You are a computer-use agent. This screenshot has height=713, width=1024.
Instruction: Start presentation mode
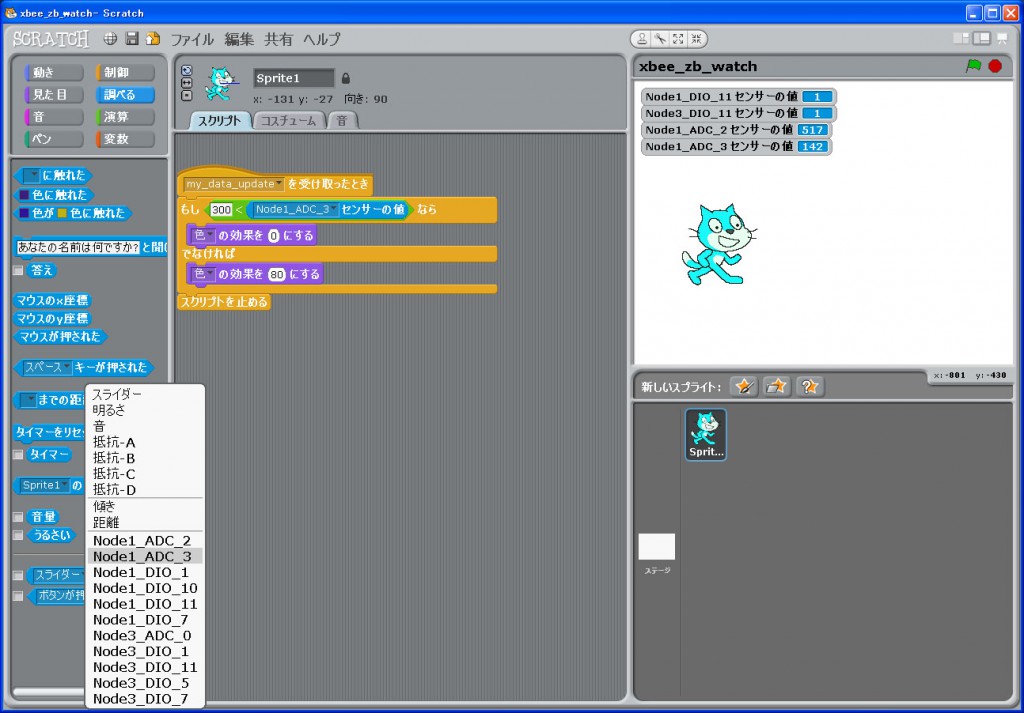1002,39
